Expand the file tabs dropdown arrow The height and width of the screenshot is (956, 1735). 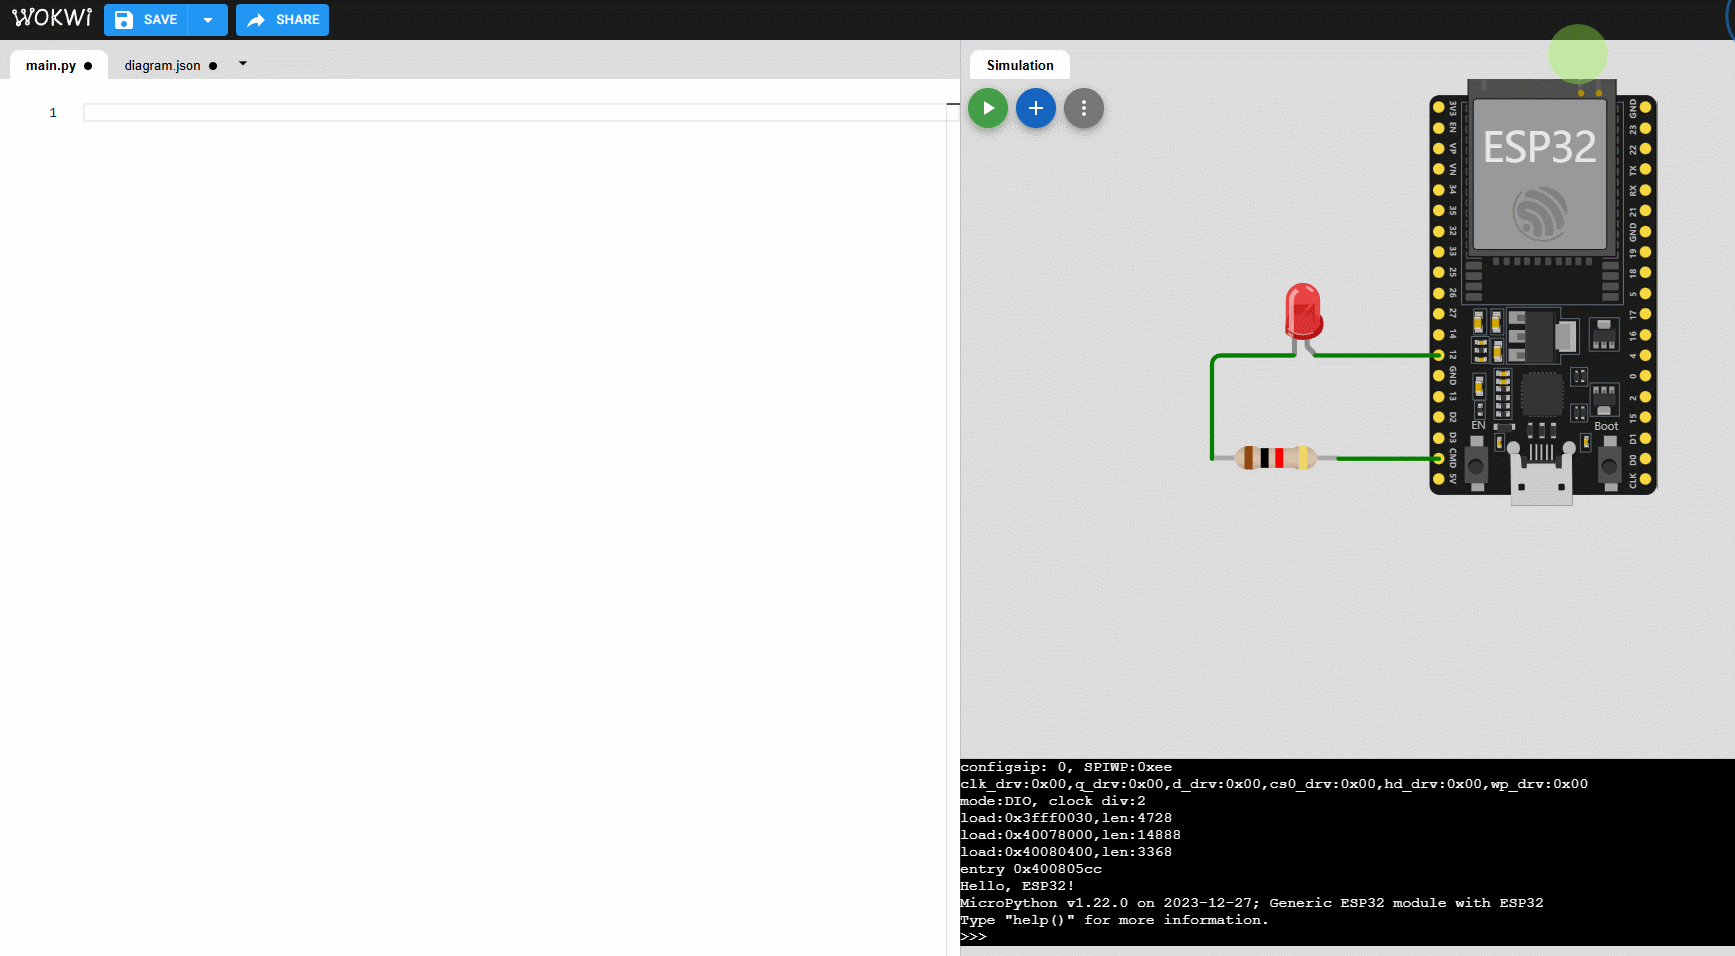(x=242, y=64)
